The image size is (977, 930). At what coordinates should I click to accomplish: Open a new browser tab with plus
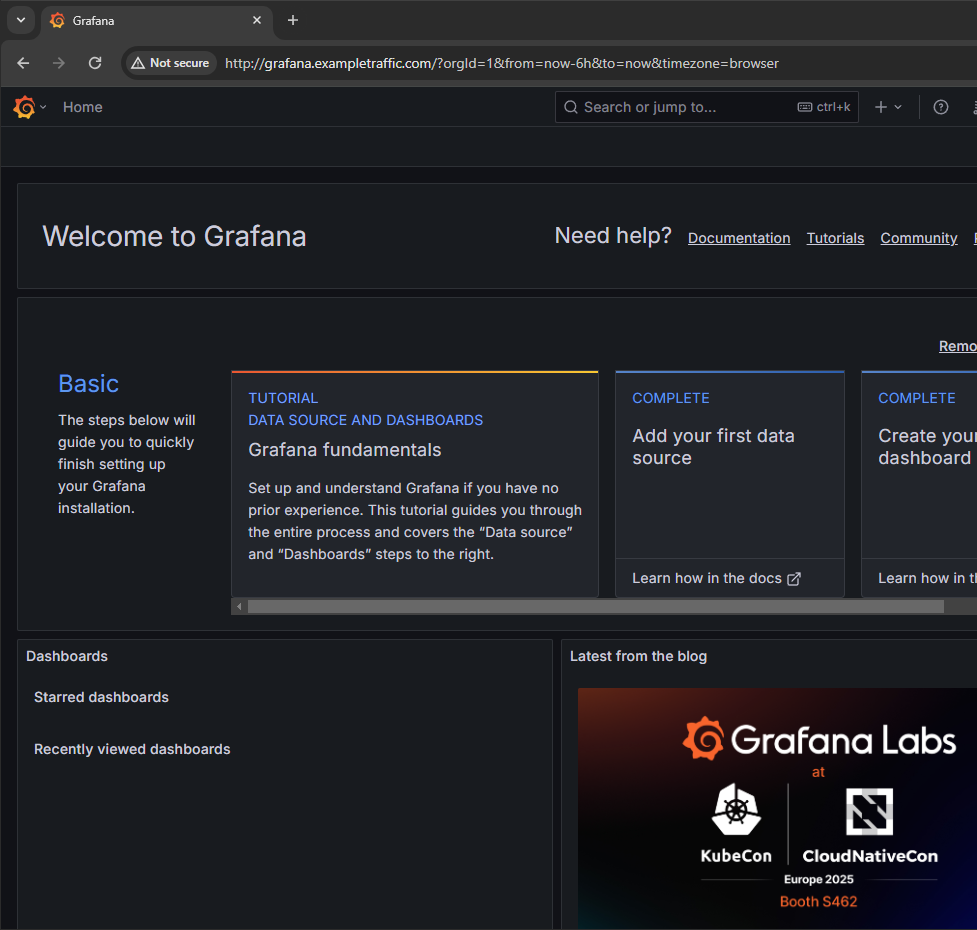point(293,21)
